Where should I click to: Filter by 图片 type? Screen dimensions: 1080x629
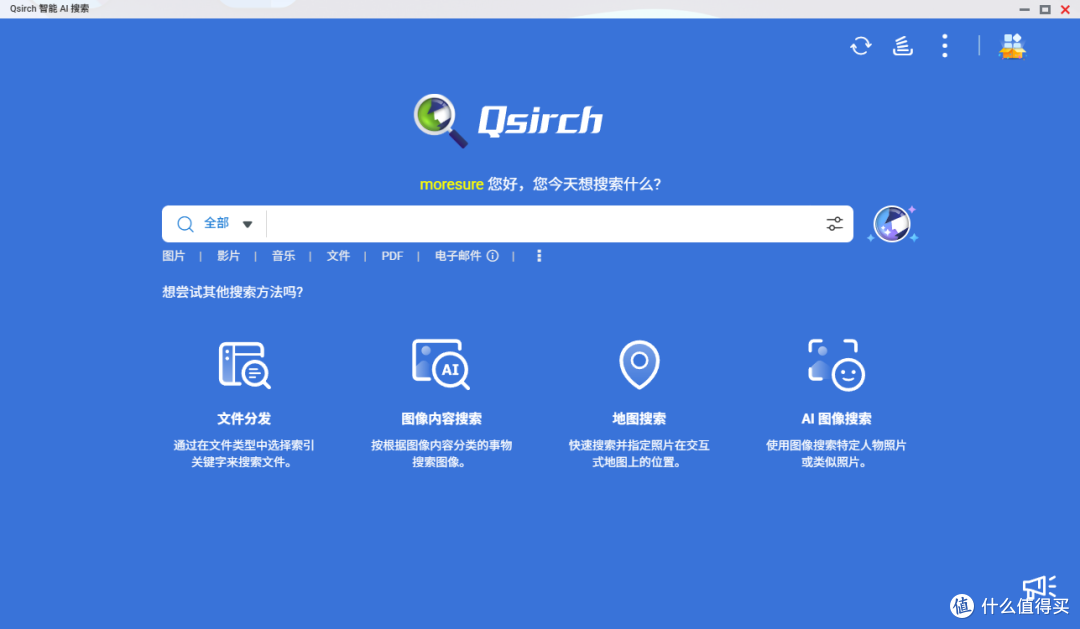tap(174, 256)
